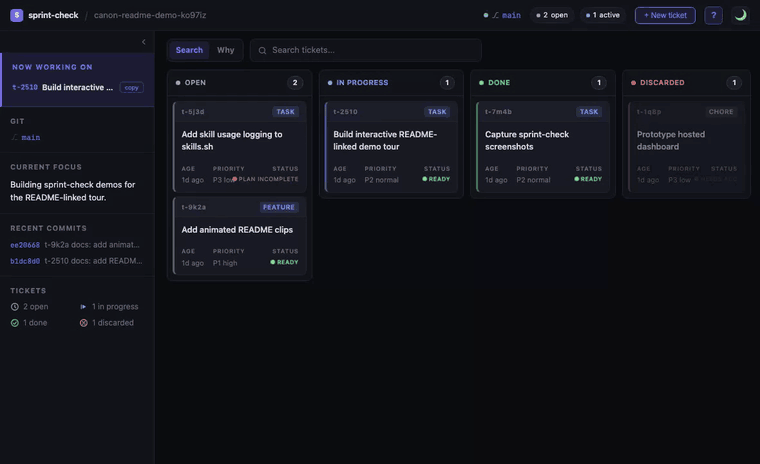Click the 2 open status pill
The image size is (760, 464).
pos(552,15)
